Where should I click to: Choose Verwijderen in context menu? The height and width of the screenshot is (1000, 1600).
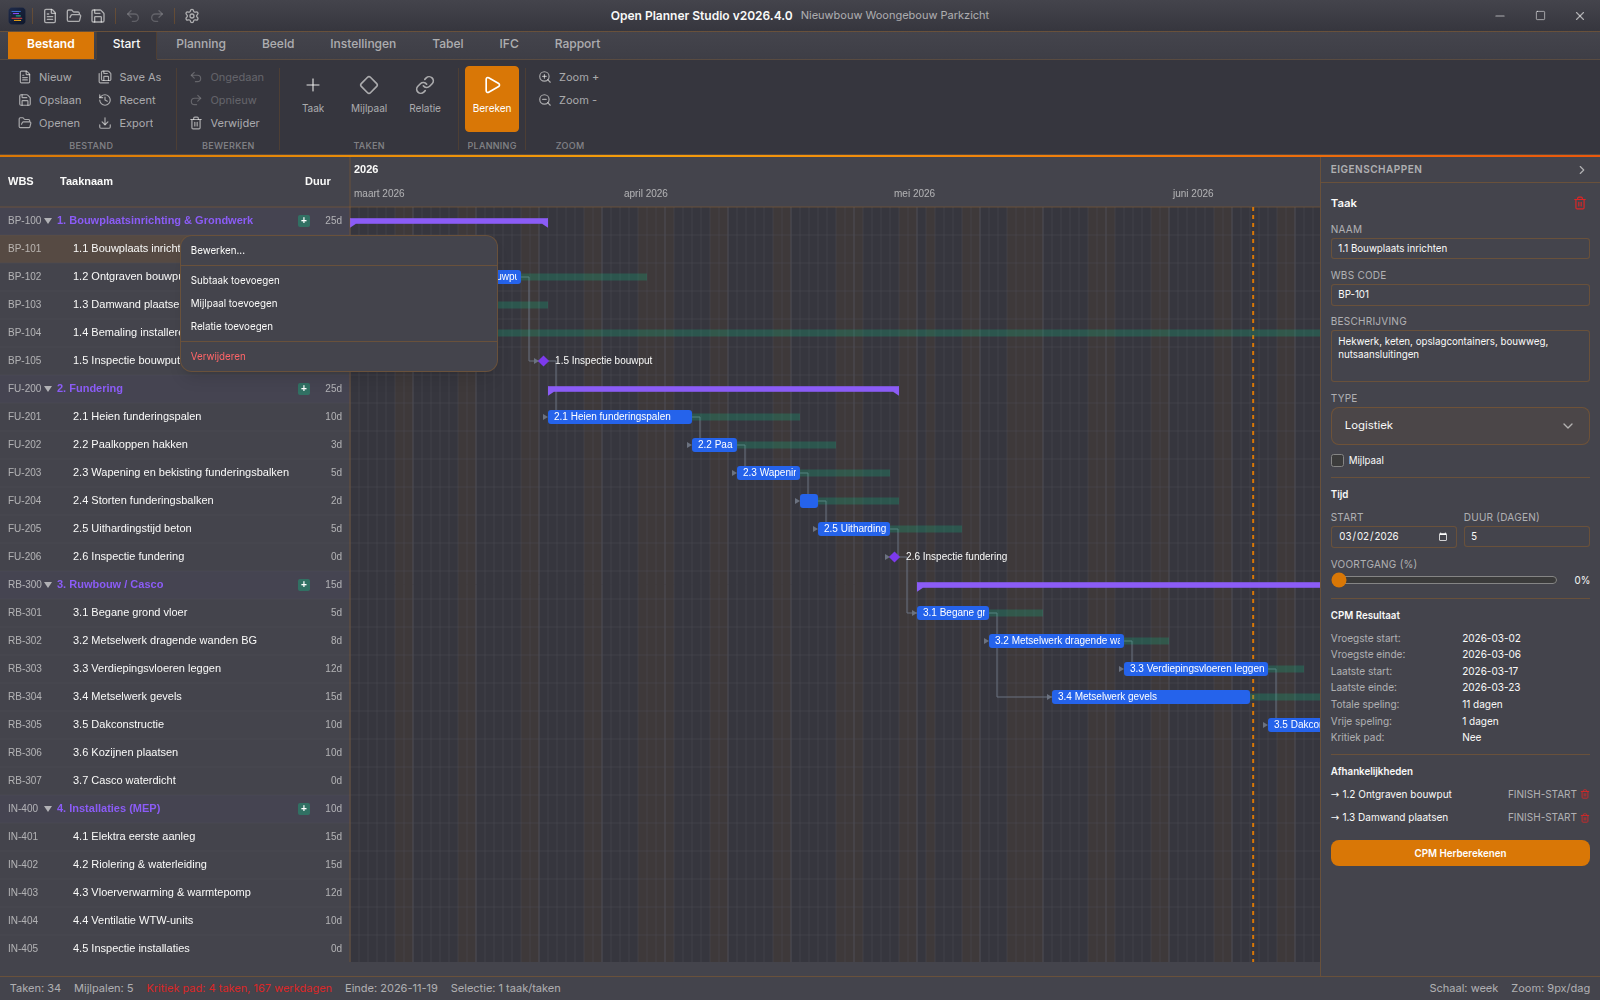(339, 356)
